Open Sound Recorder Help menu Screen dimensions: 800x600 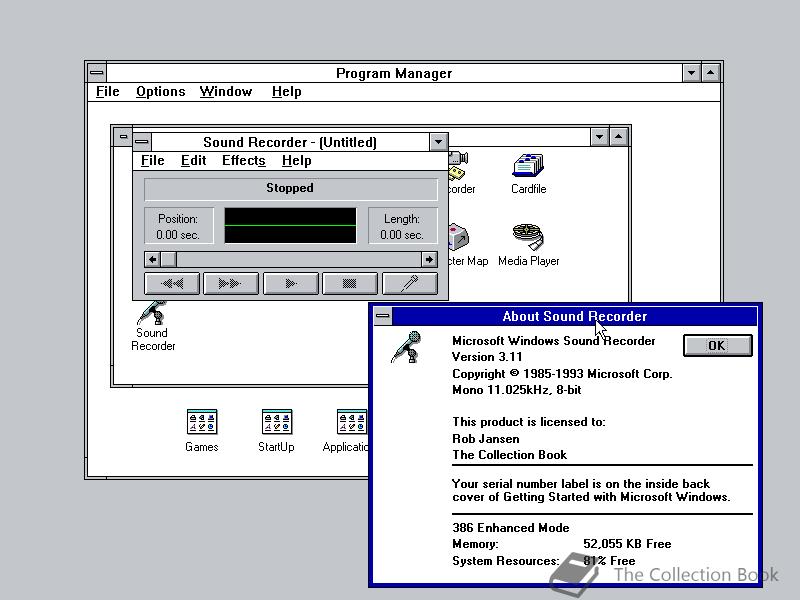click(x=296, y=160)
